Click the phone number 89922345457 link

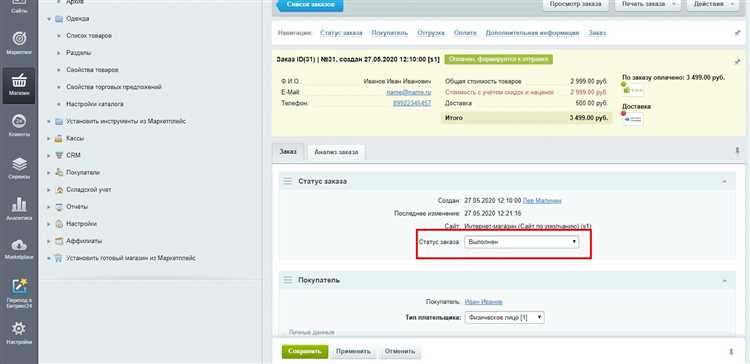click(x=412, y=103)
